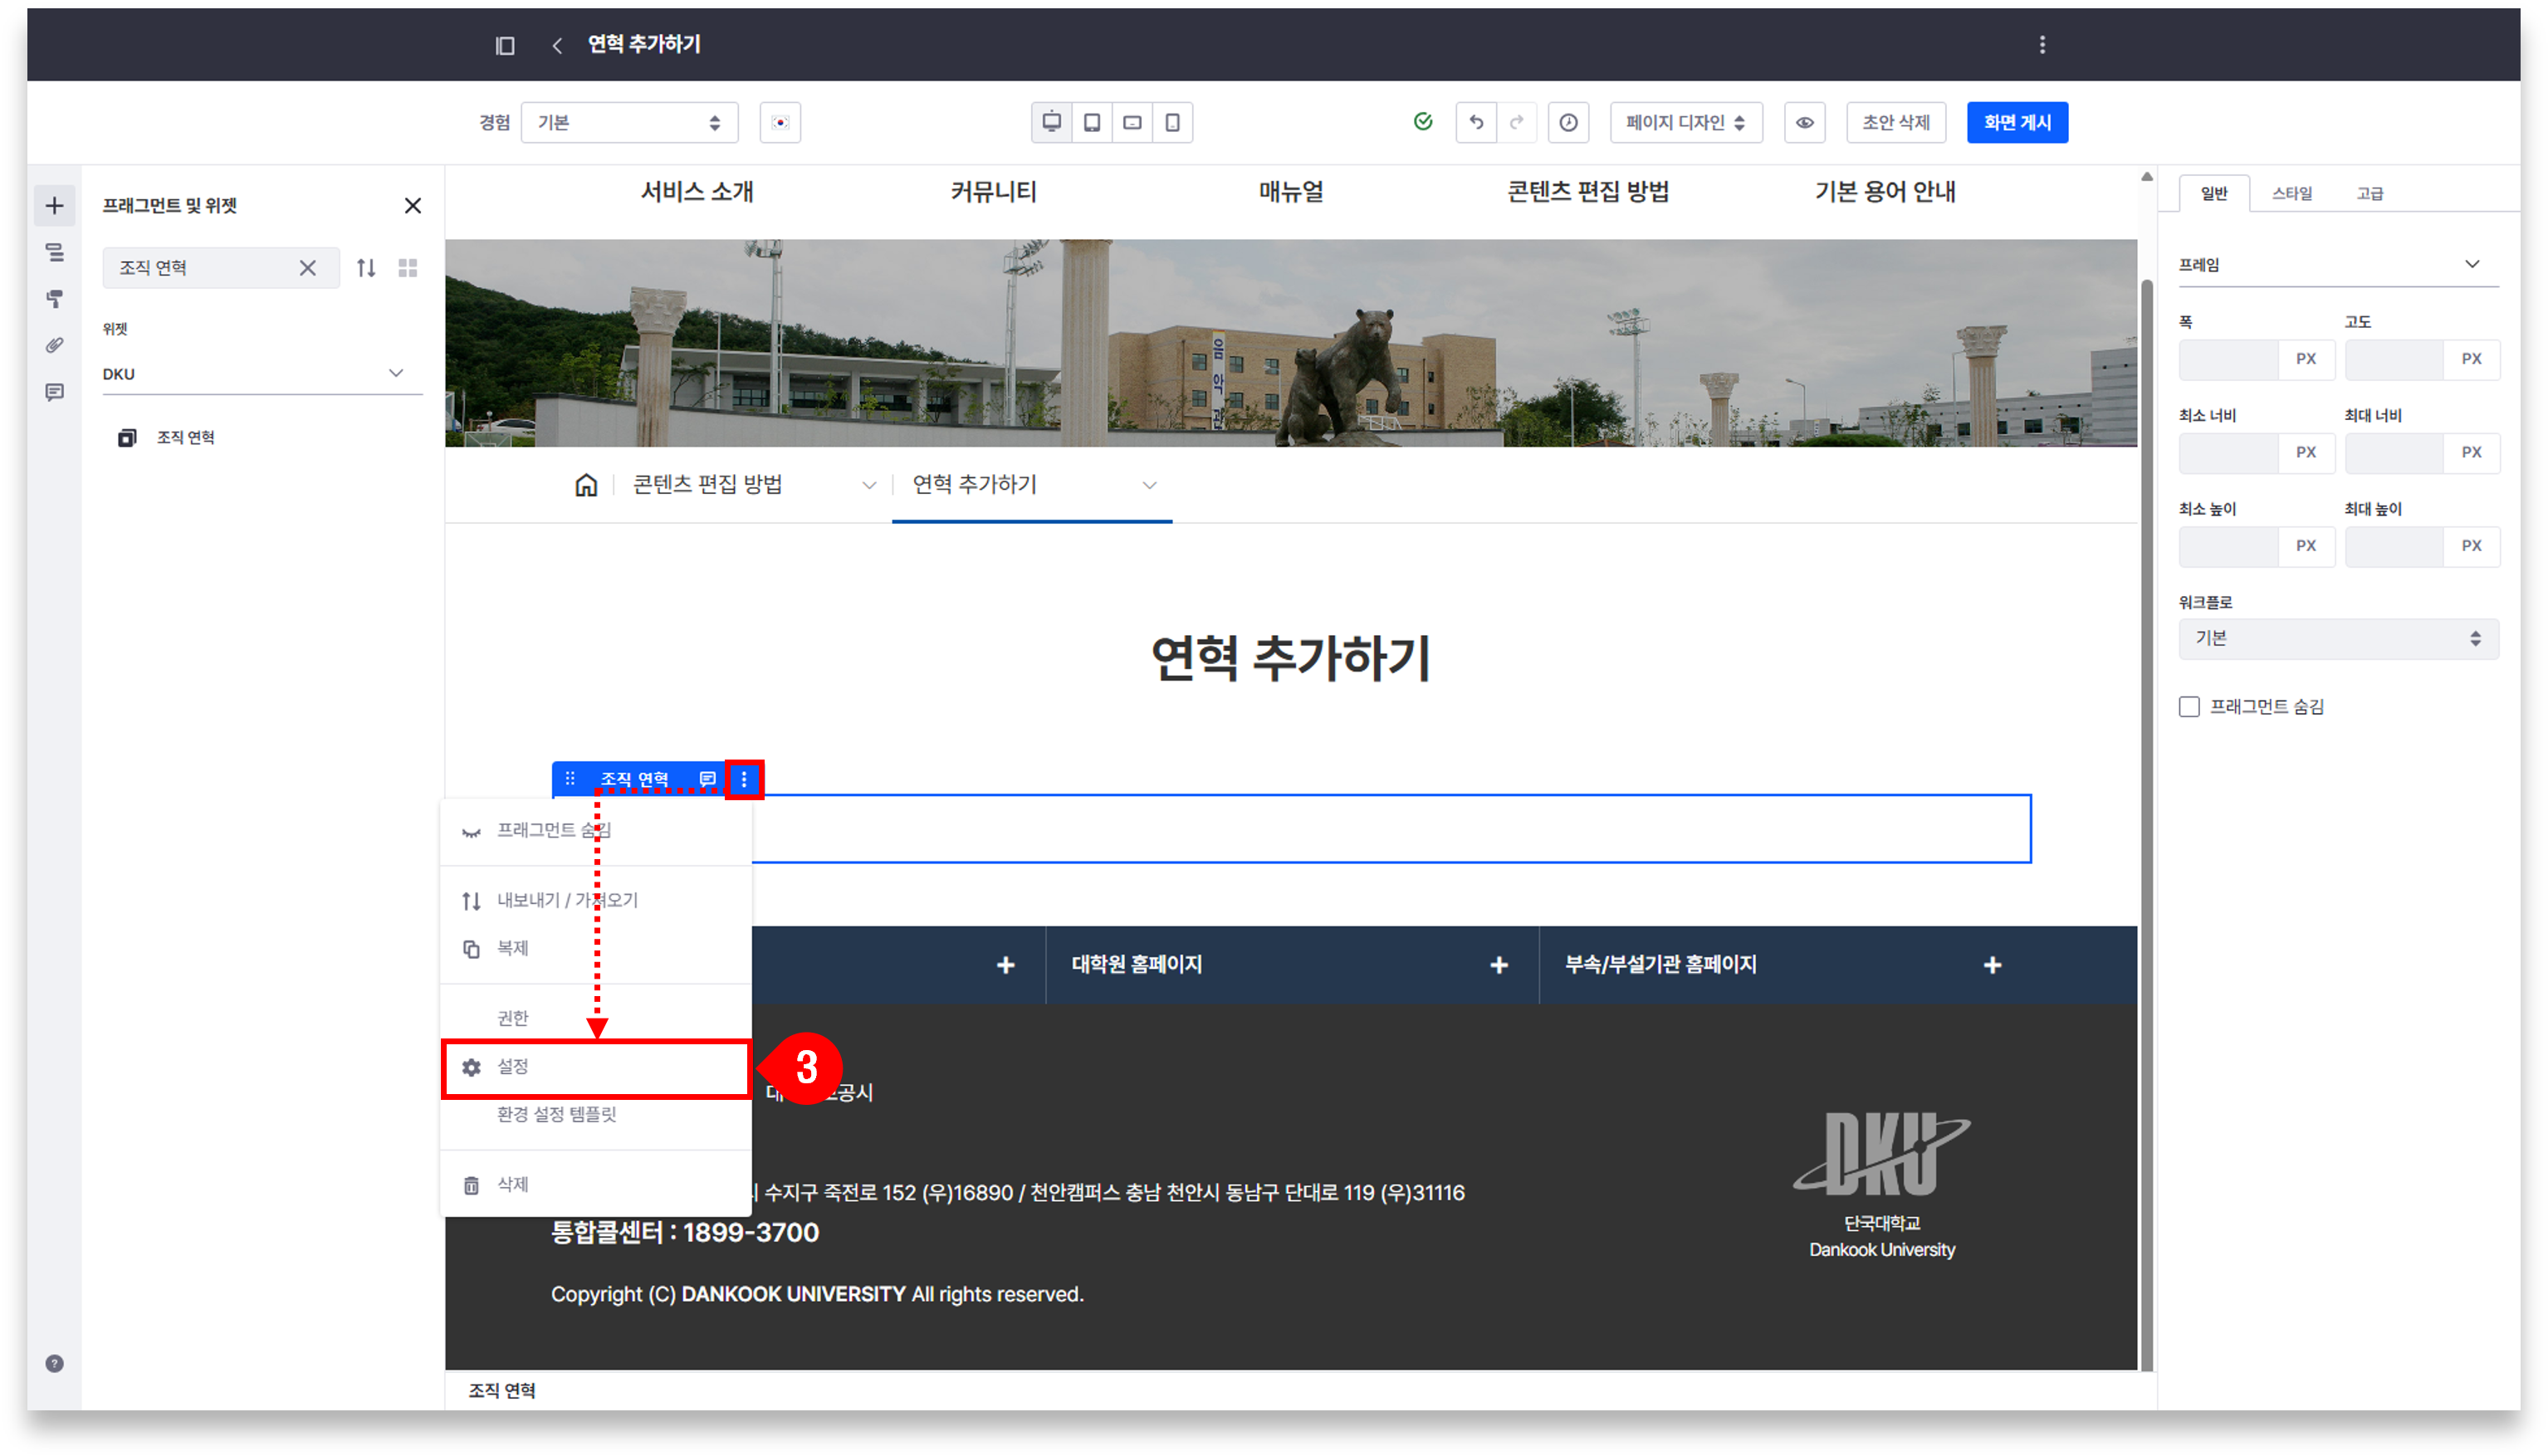Open the page design options paint roller icon

(x=55, y=298)
